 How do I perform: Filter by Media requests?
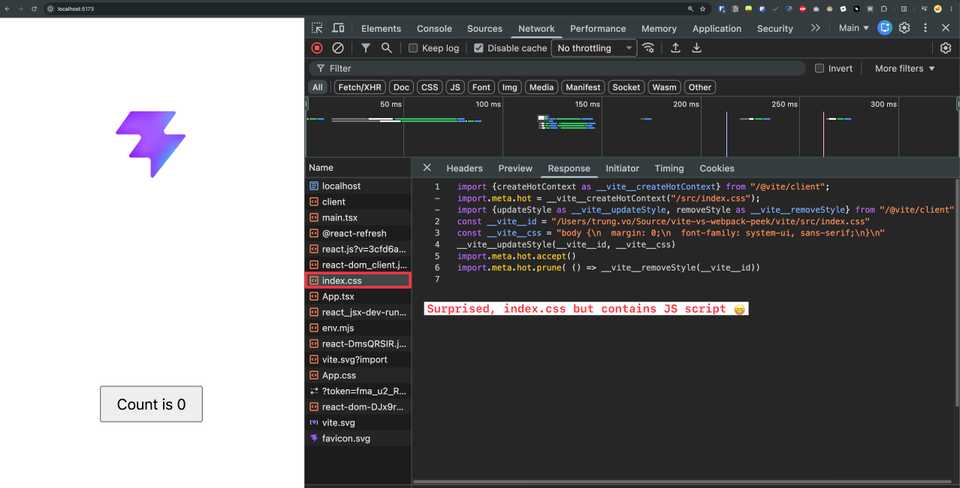click(541, 88)
